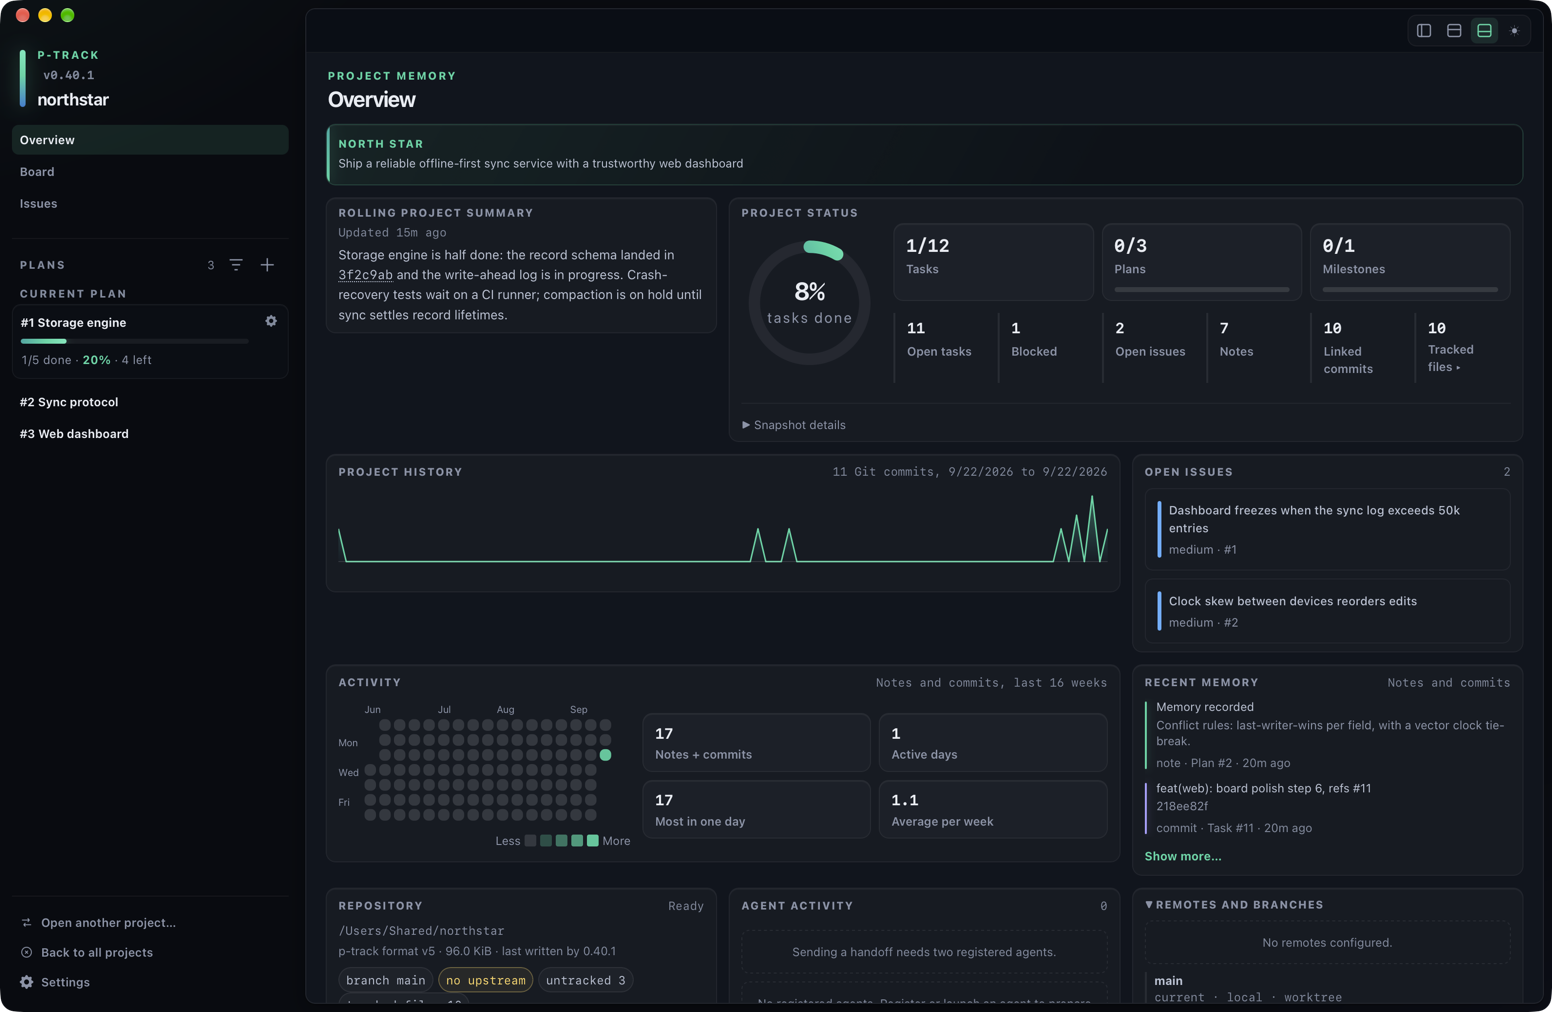The image size is (1552, 1012).
Task: Click the 'branch main' repository tag
Action: click(385, 981)
